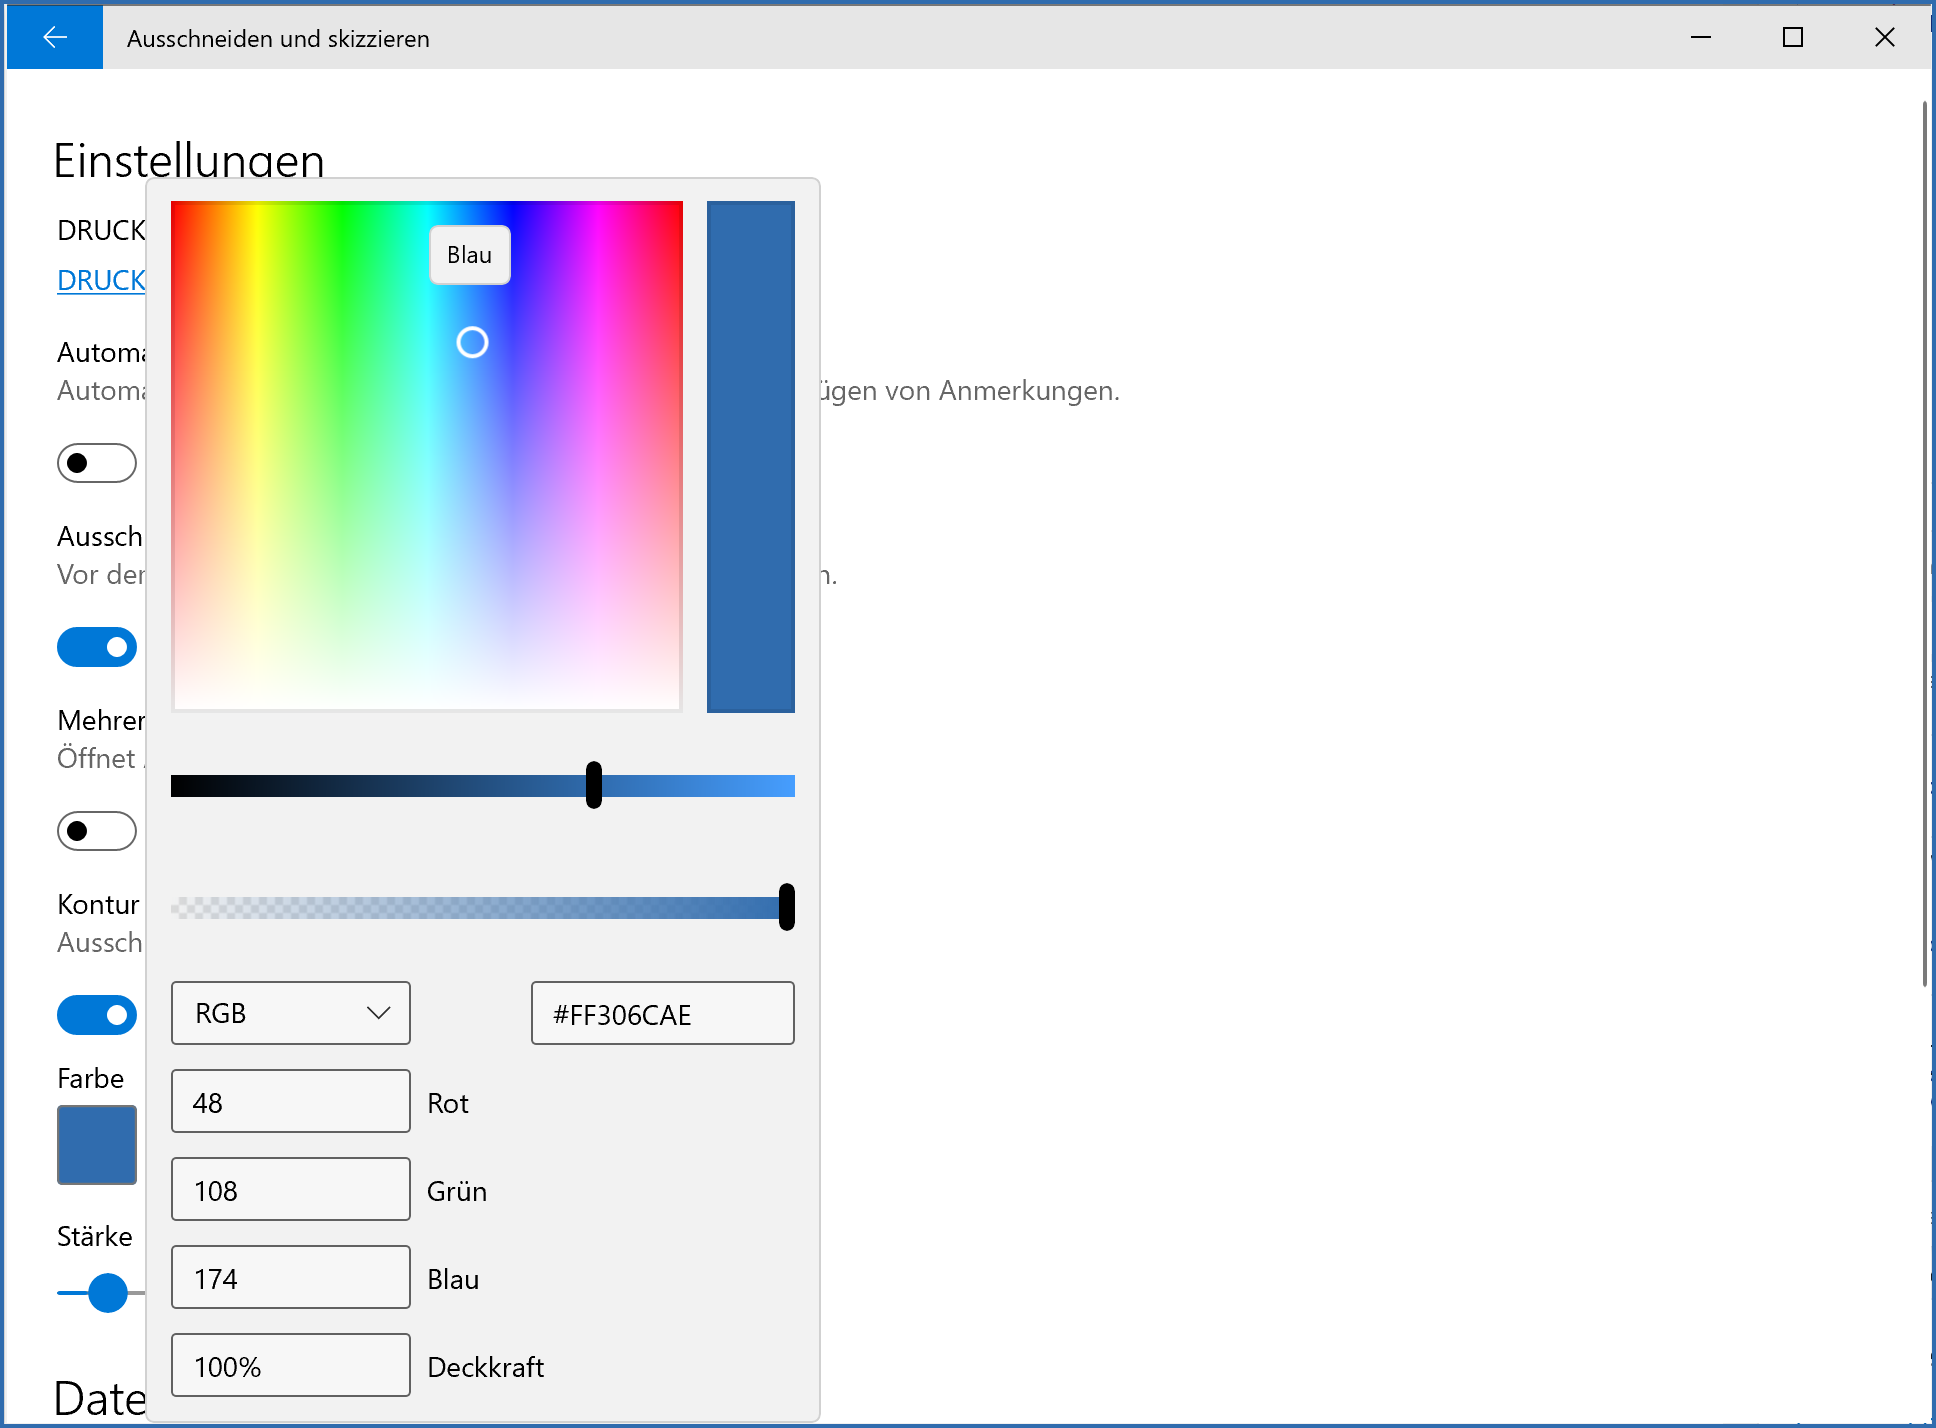Disable the save snips prompt toggle

pos(96,647)
